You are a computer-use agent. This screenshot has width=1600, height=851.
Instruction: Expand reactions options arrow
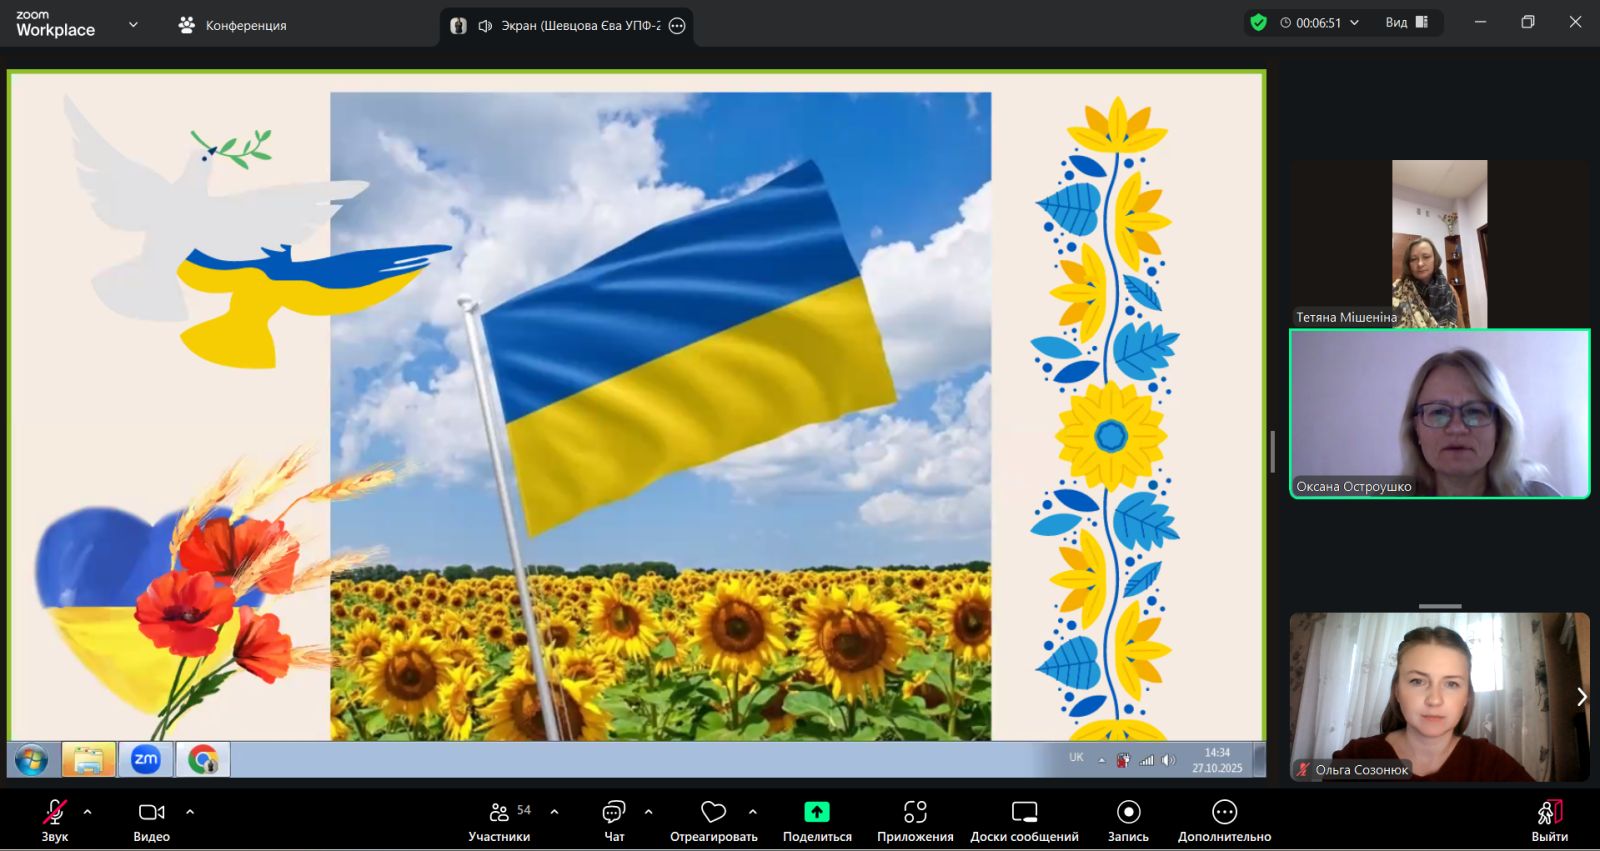[x=753, y=812]
